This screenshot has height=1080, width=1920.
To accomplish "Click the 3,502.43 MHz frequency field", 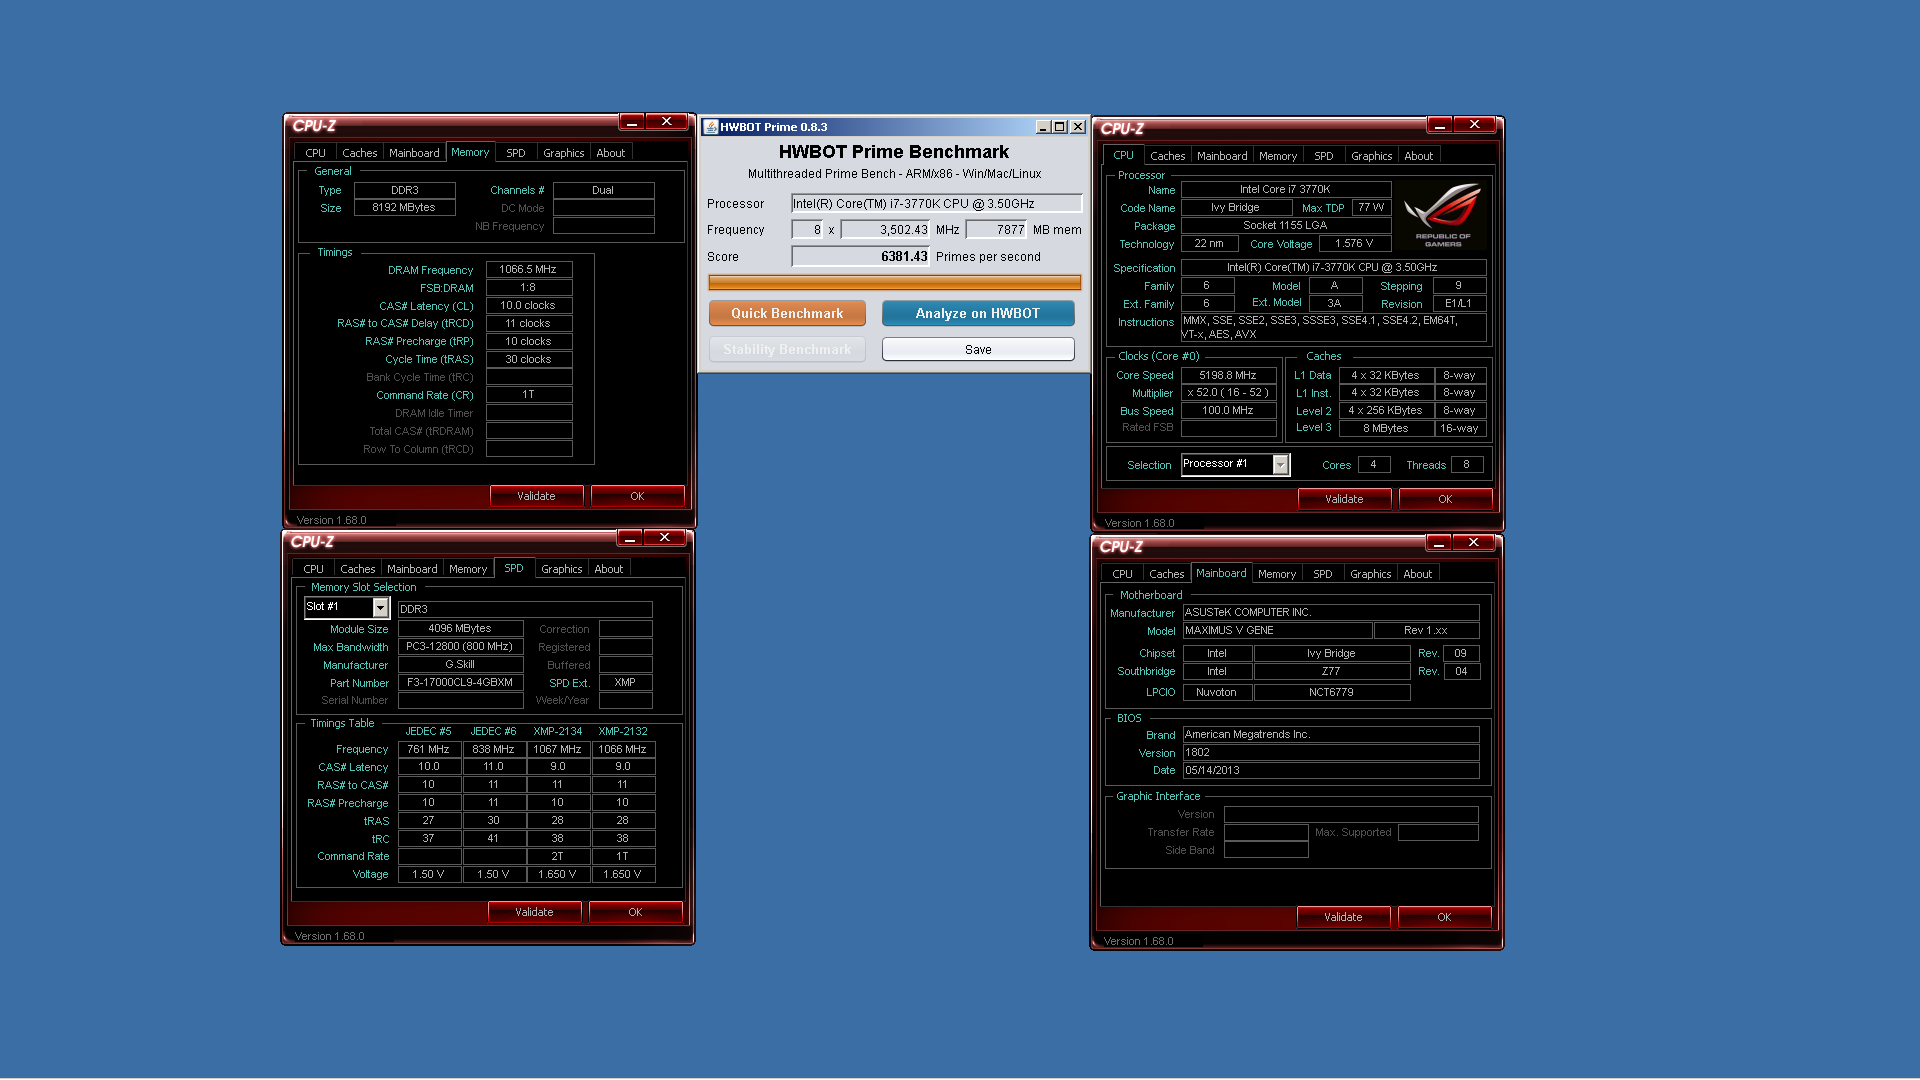I will 886,230.
